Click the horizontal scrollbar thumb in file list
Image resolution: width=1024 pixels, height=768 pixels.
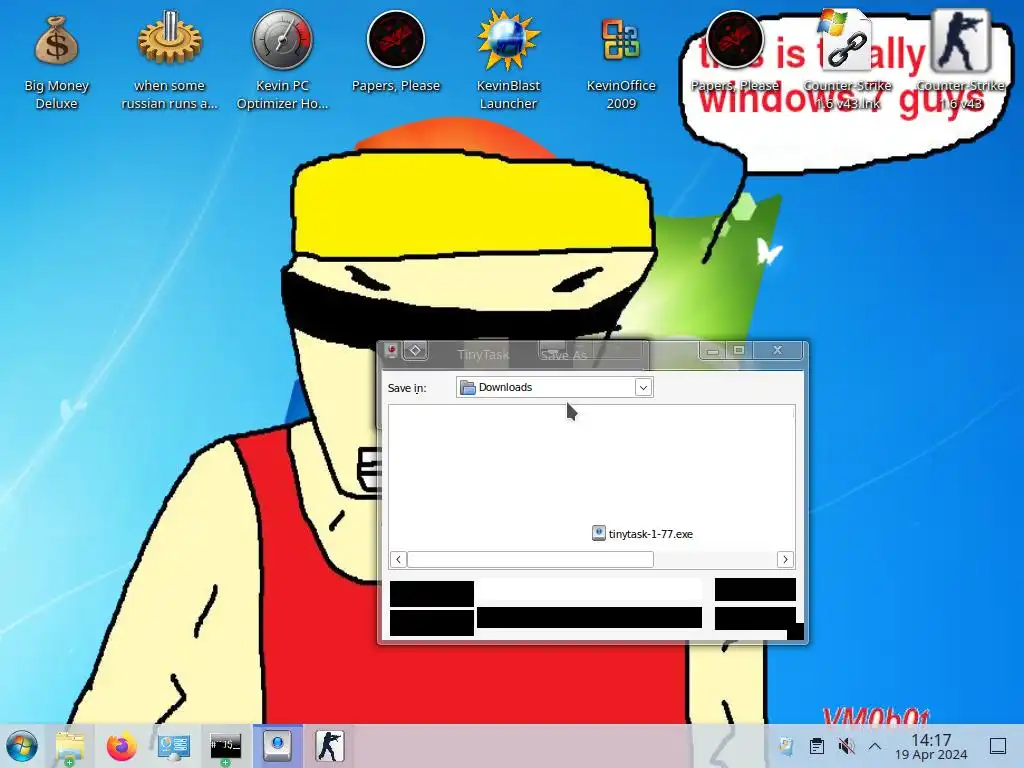click(530, 560)
